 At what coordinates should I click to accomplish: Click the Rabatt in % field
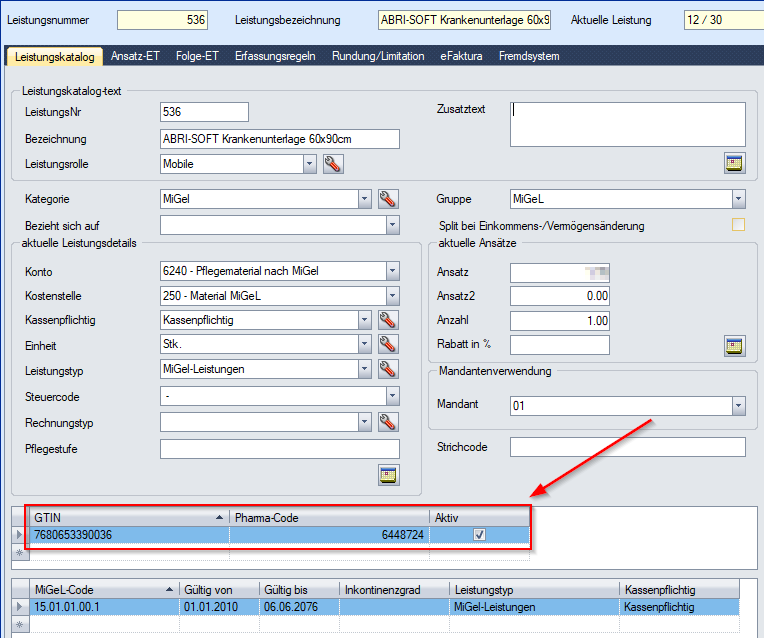point(560,345)
